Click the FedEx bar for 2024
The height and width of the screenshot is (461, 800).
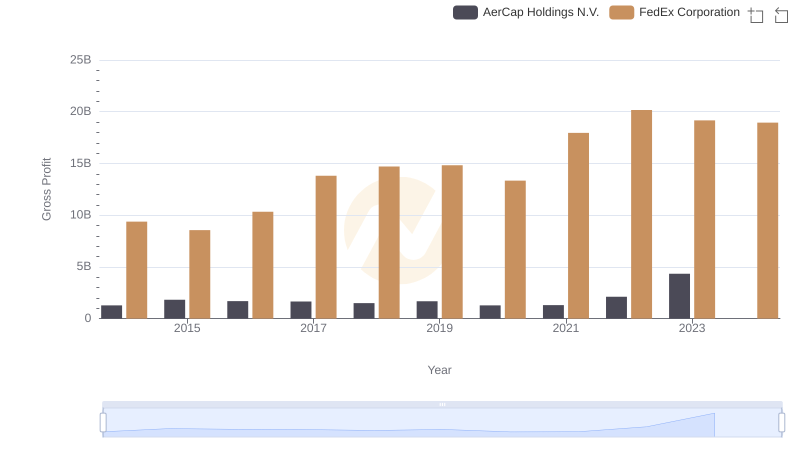(767, 220)
